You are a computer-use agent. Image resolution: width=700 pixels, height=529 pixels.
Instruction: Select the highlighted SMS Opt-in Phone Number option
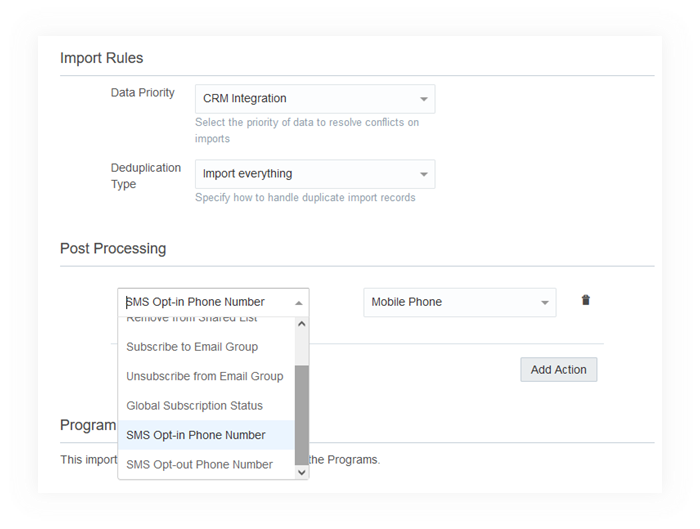pos(195,435)
